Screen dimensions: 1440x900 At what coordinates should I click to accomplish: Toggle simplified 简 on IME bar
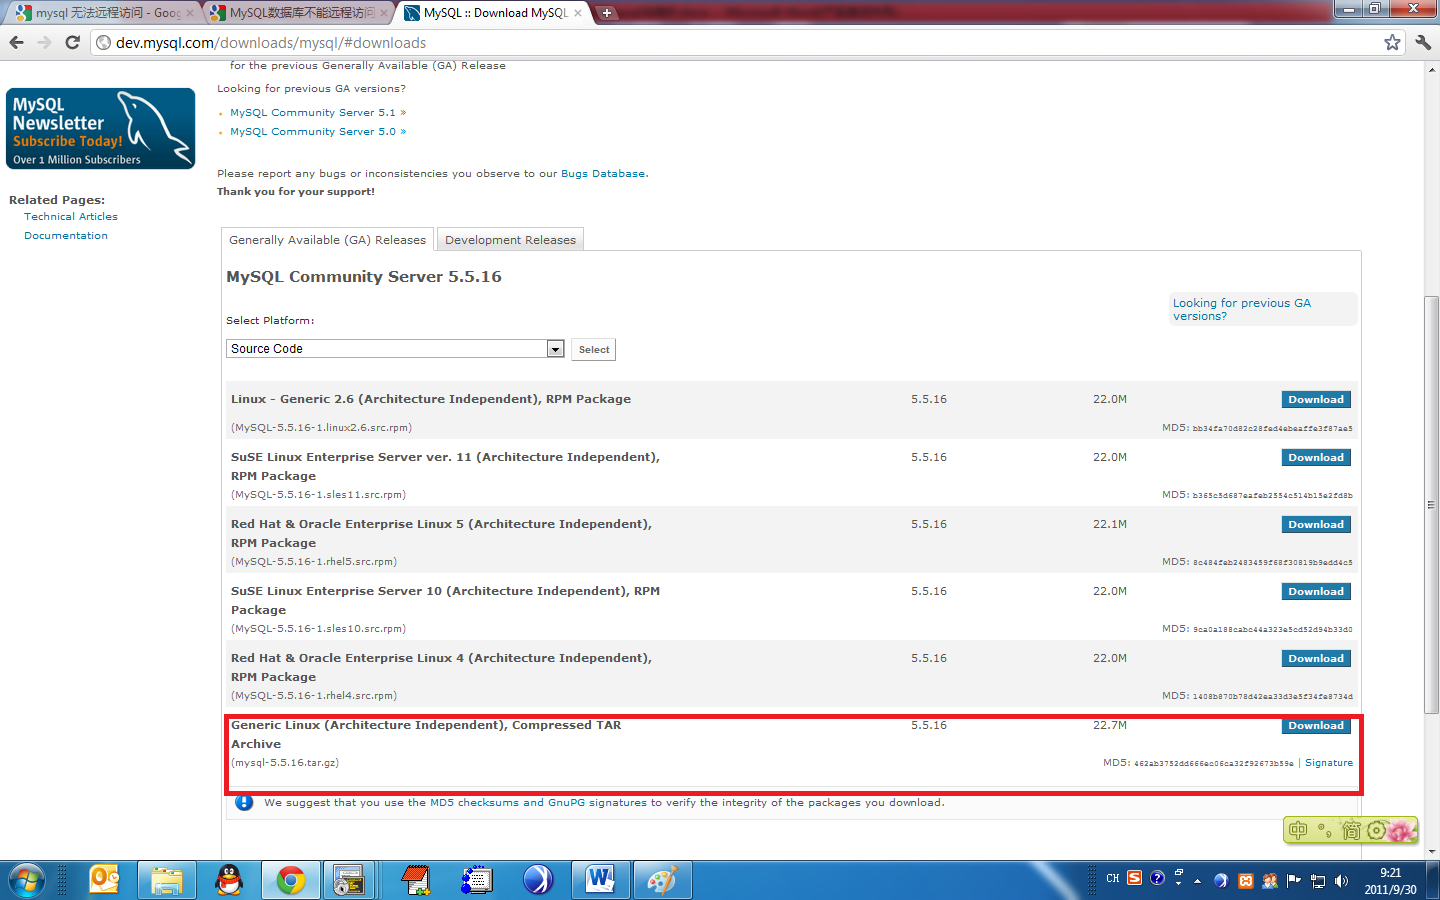[x=1352, y=830]
